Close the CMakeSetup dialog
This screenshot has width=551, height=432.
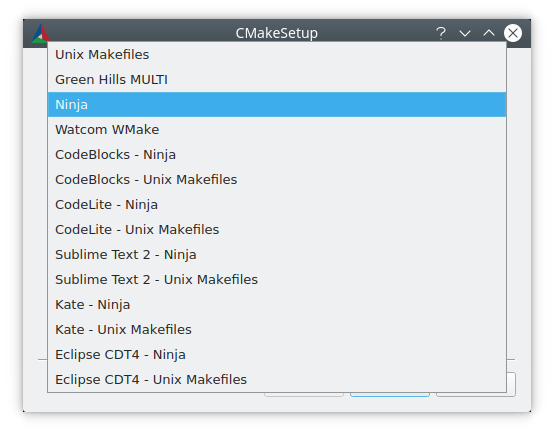coord(513,33)
